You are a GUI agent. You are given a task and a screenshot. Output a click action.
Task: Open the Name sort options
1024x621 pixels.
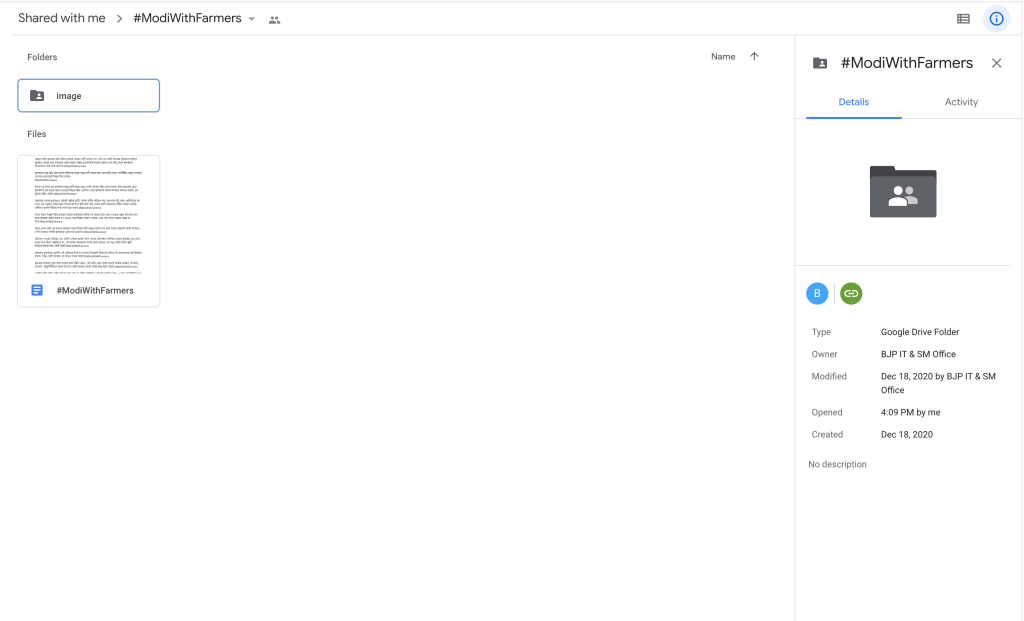point(723,57)
